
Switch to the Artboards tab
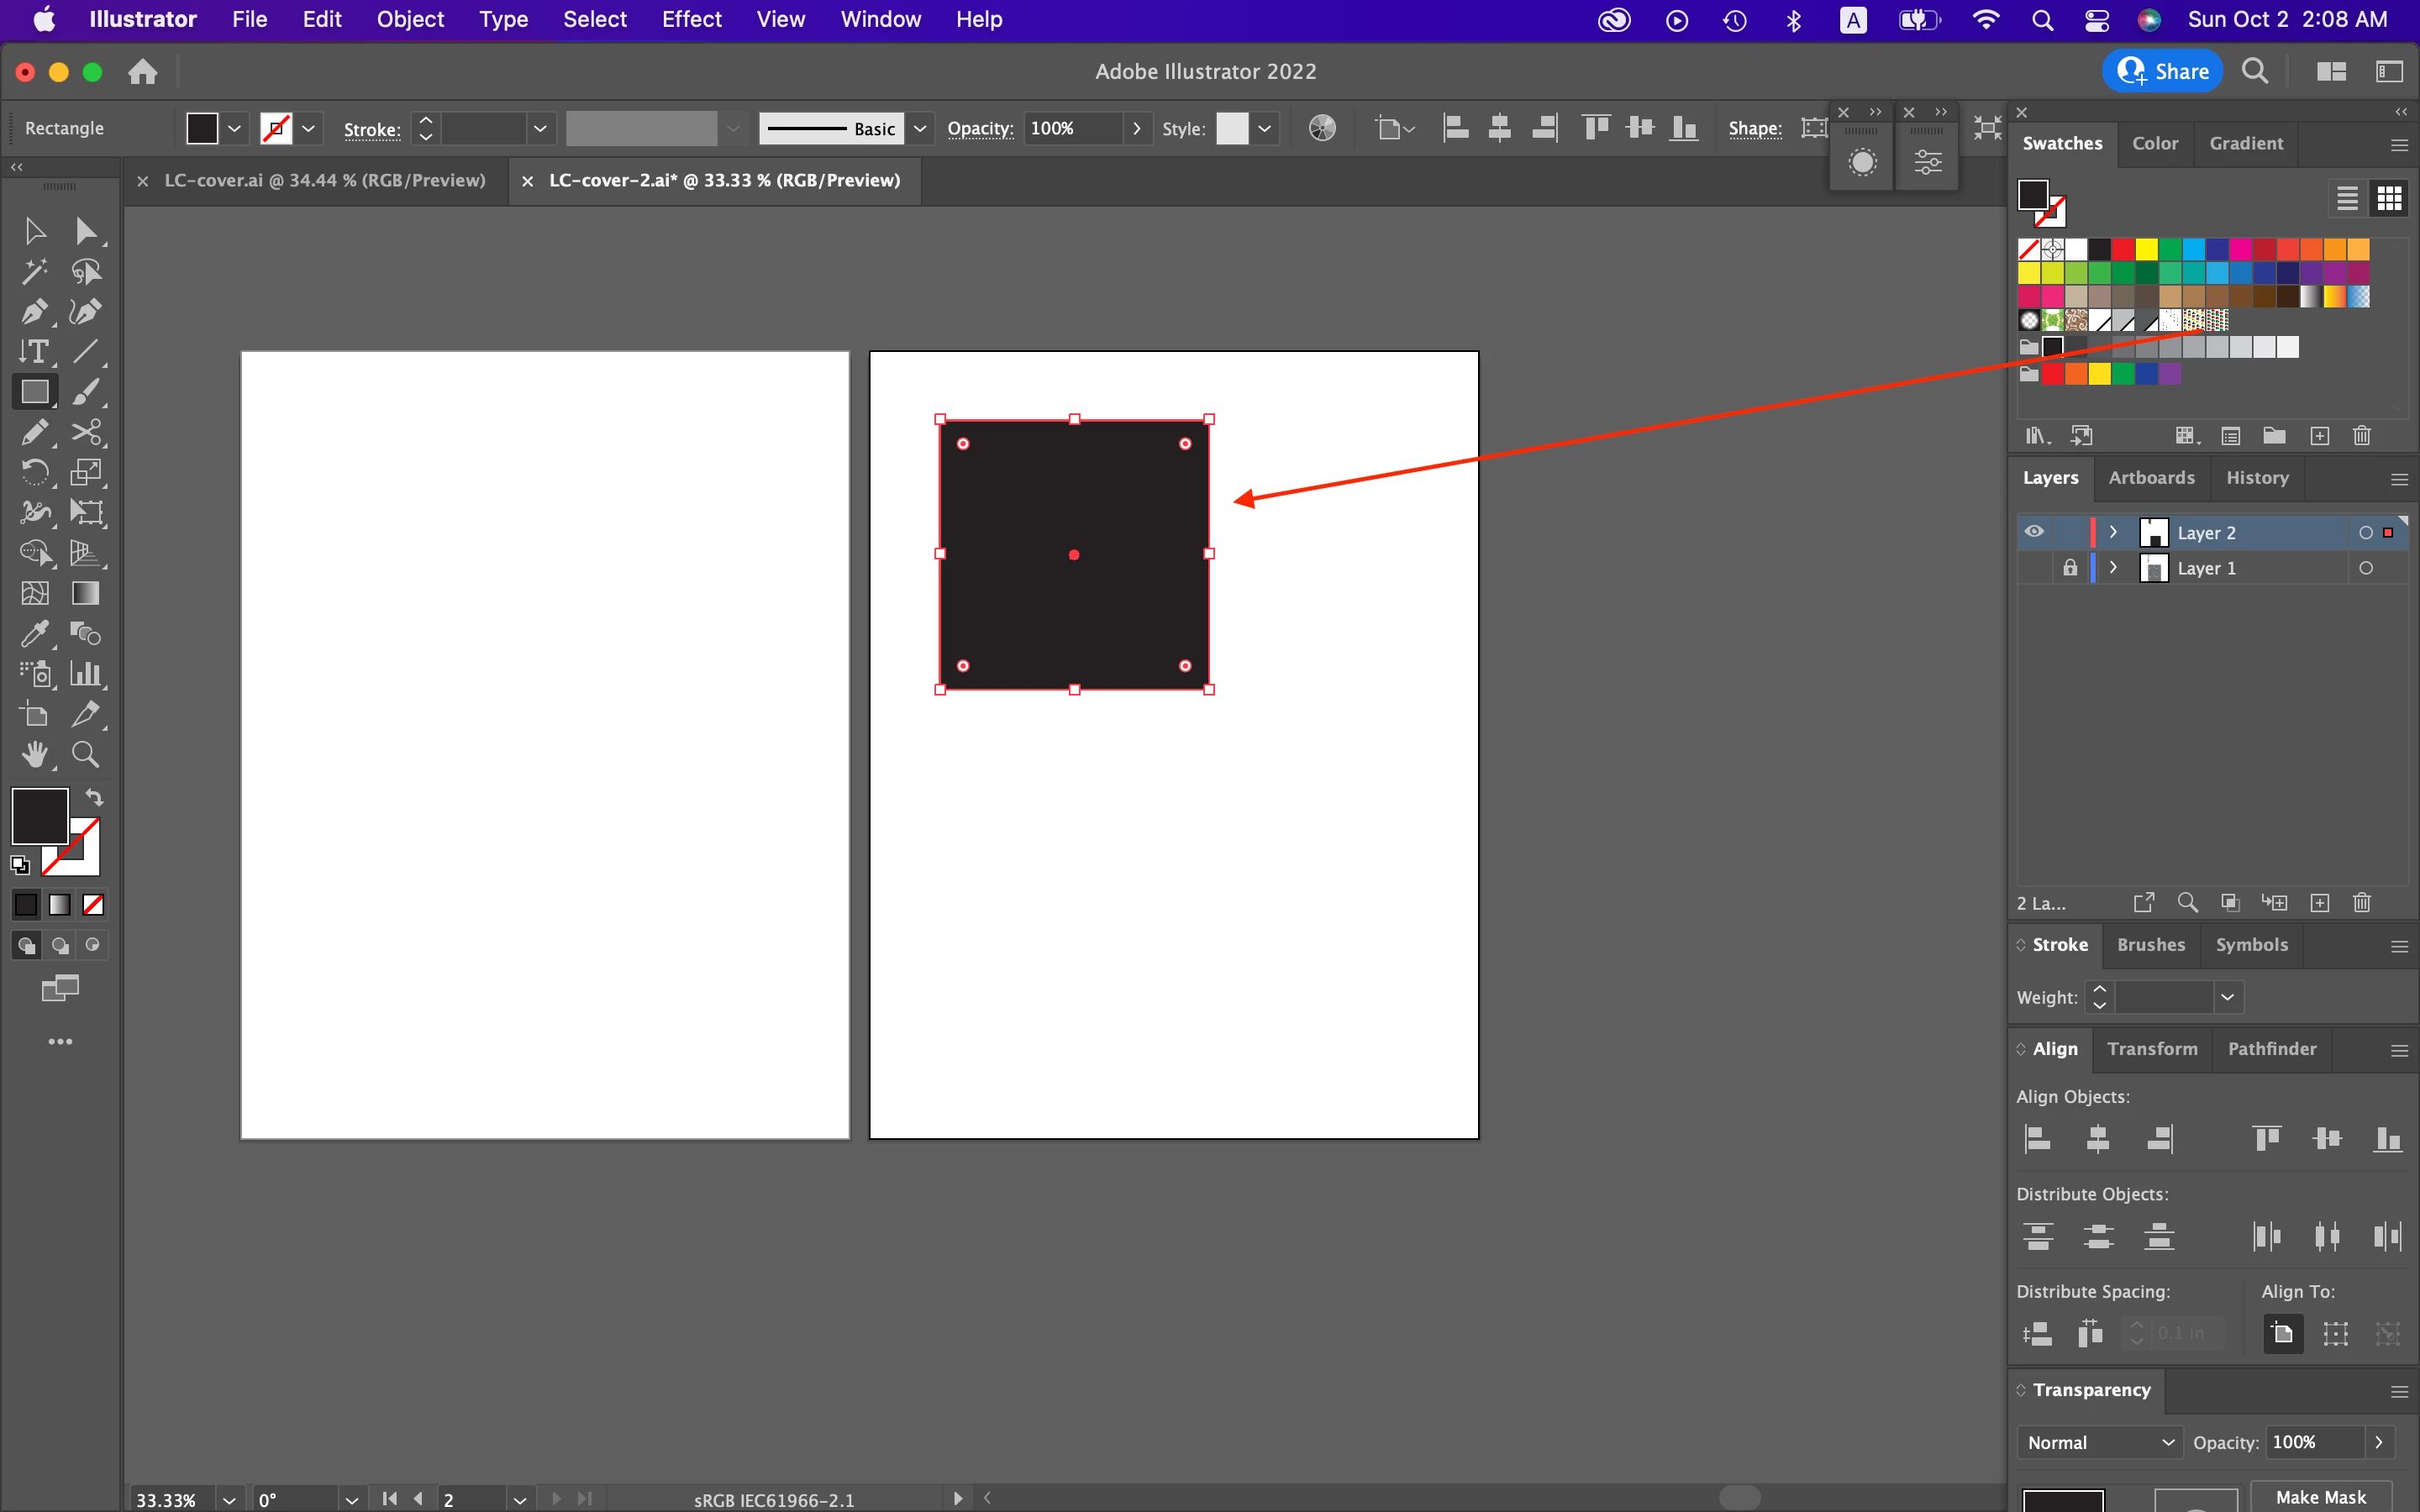pos(2151,478)
